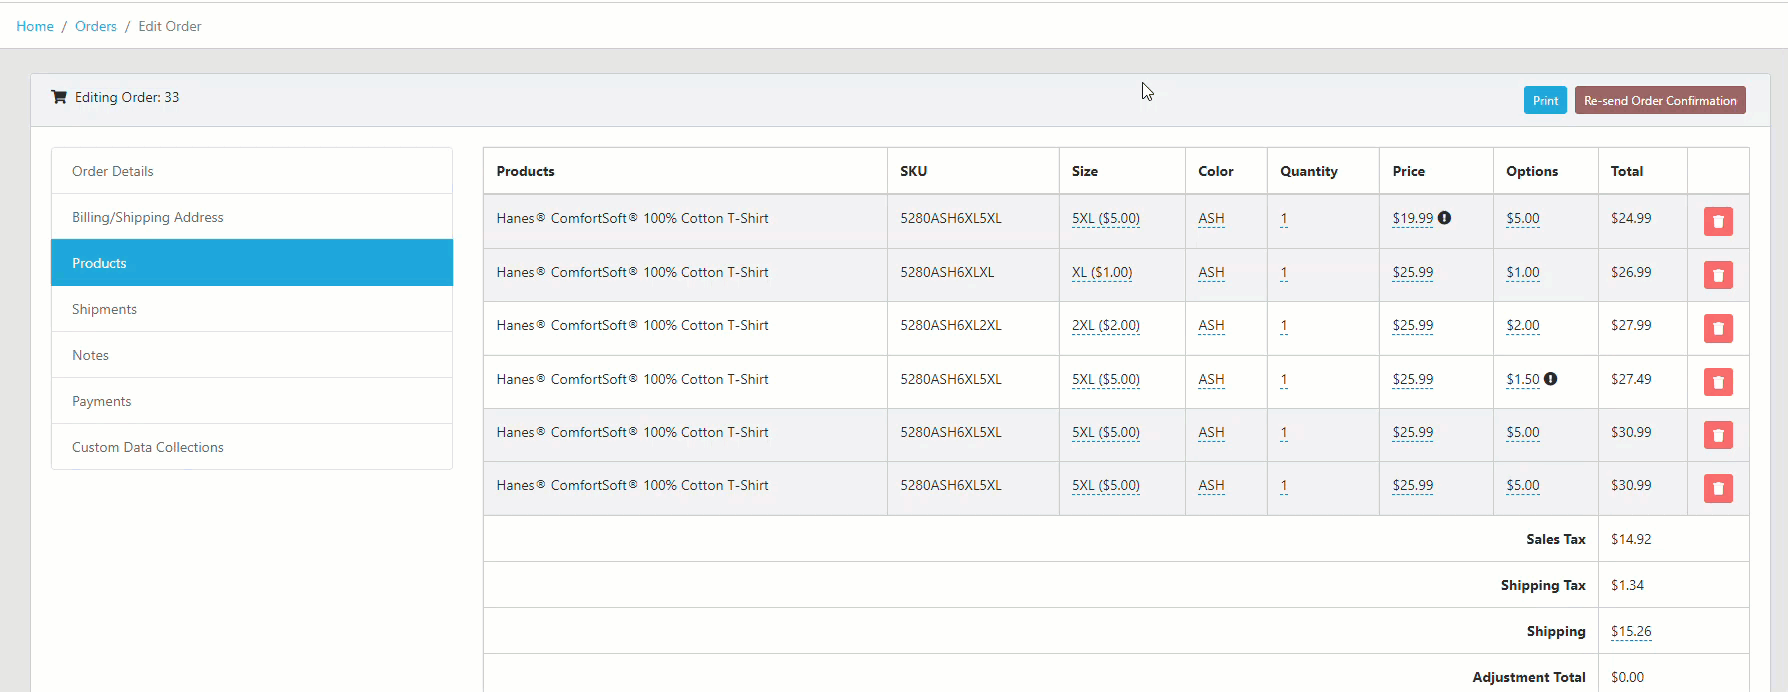Go to Home via breadcrumb link
The height and width of the screenshot is (692, 1788).
pyautogui.click(x=35, y=26)
